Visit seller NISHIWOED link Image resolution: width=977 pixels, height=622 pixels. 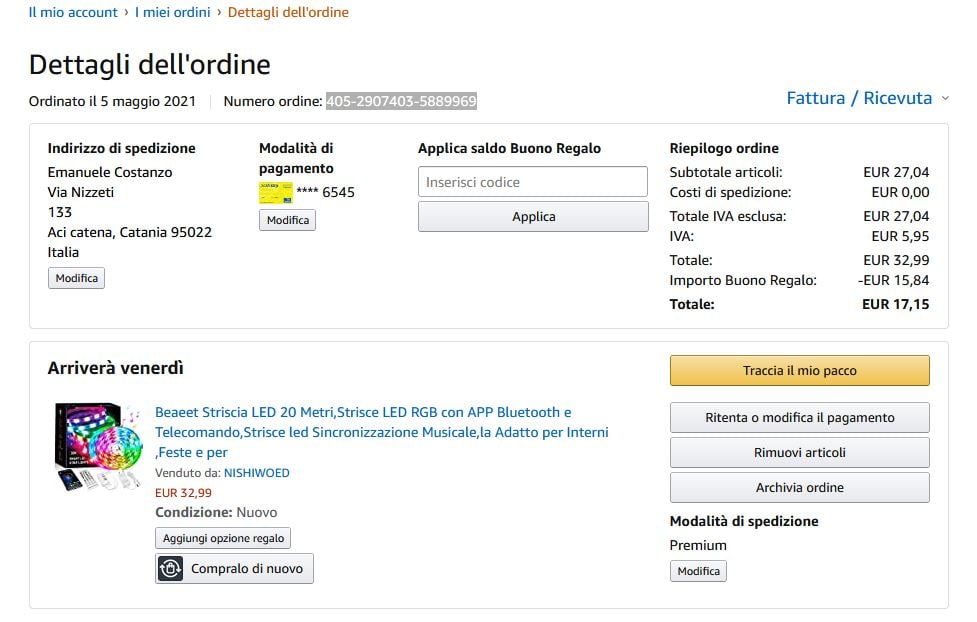(256, 473)
